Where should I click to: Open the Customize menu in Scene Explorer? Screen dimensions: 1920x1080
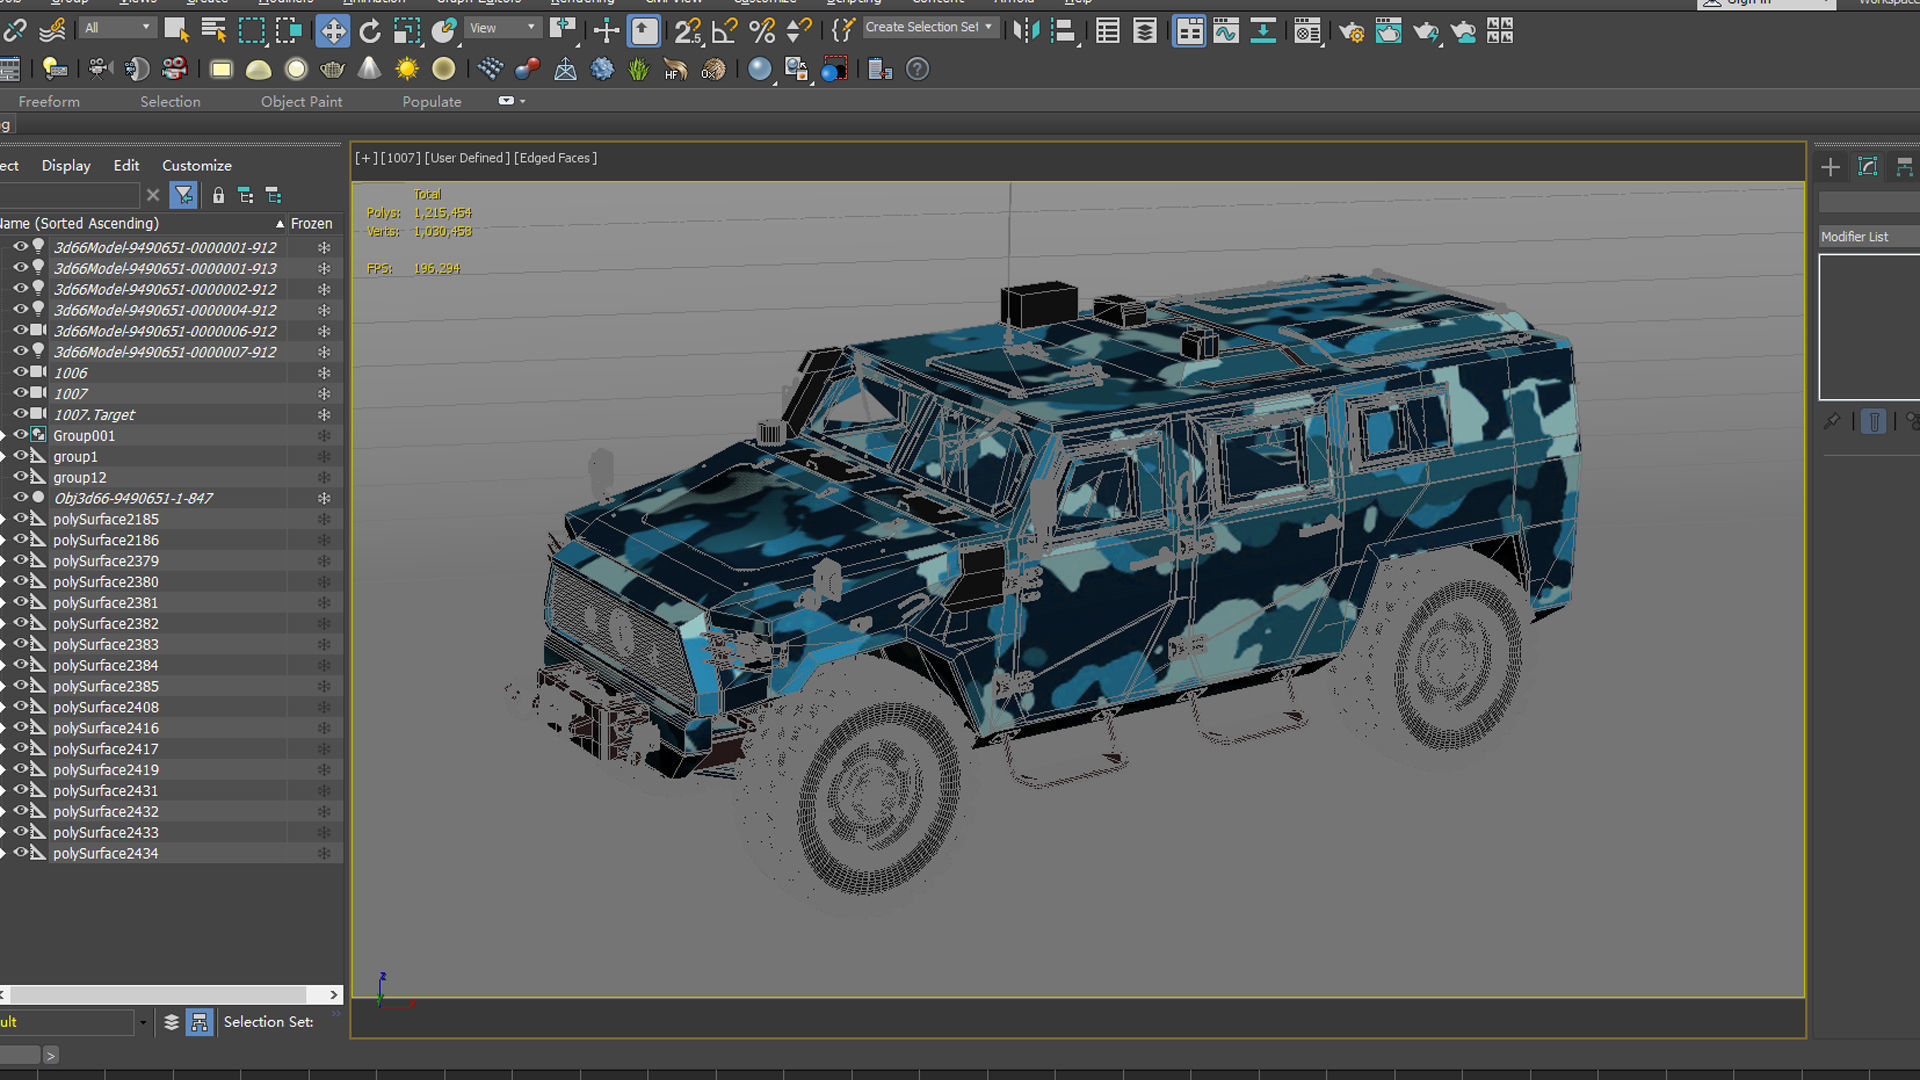pyautogui.click(x=197, y=165)
